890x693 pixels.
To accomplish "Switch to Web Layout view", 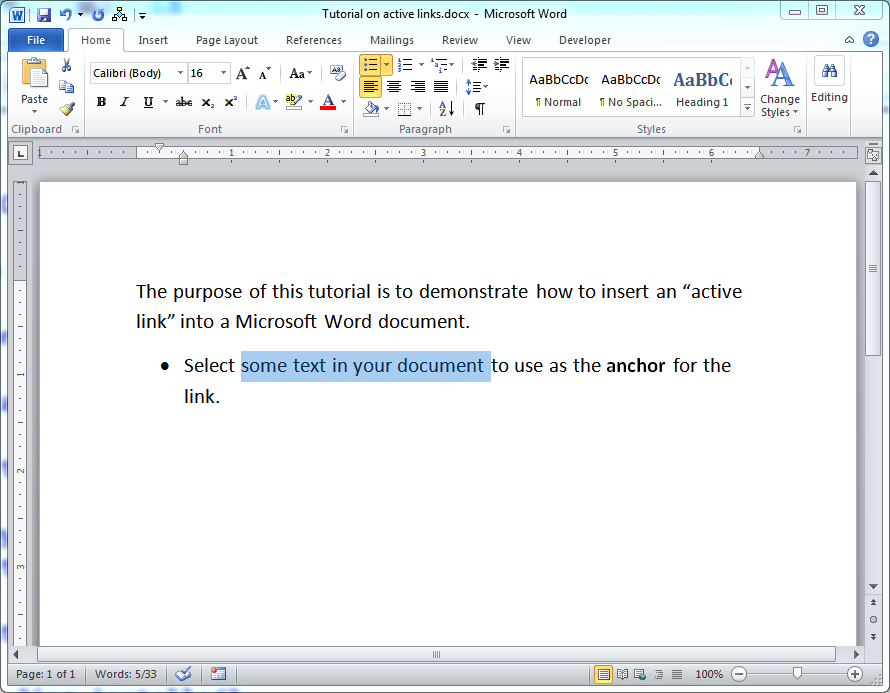I will point(640,674).
